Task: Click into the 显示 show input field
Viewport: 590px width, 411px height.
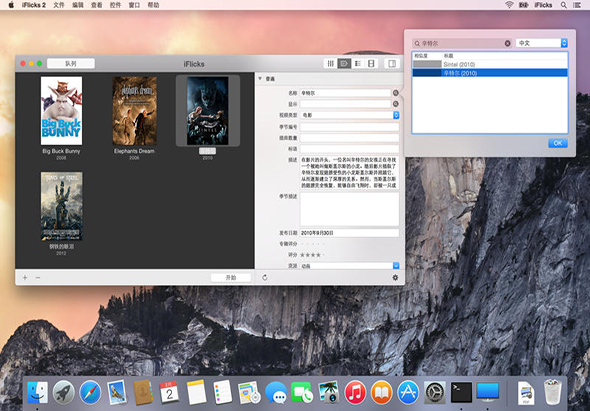Action: point(345,104)
